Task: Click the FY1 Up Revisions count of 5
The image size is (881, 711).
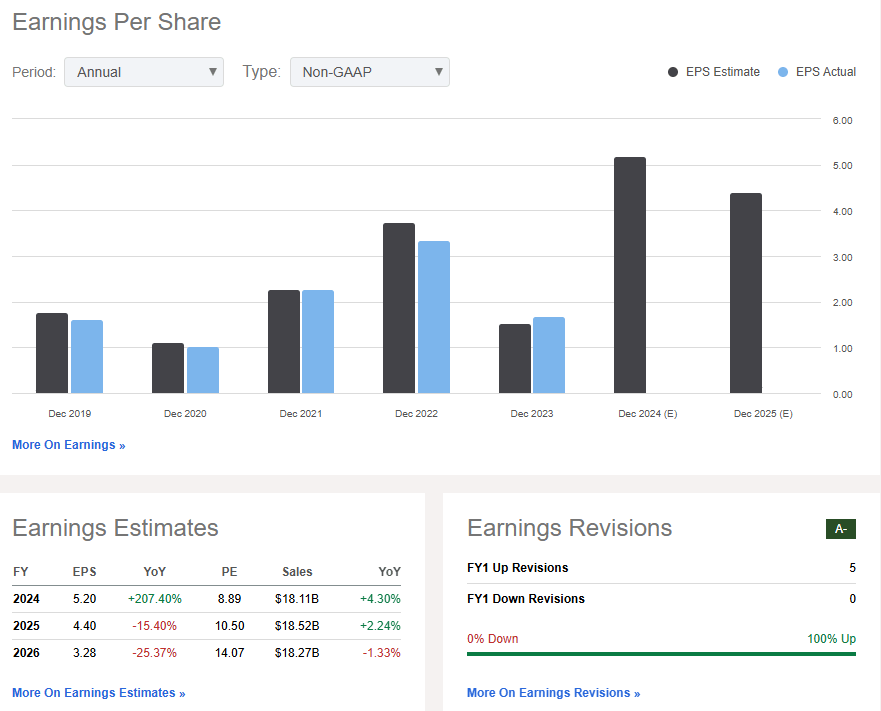Action: 852,566
